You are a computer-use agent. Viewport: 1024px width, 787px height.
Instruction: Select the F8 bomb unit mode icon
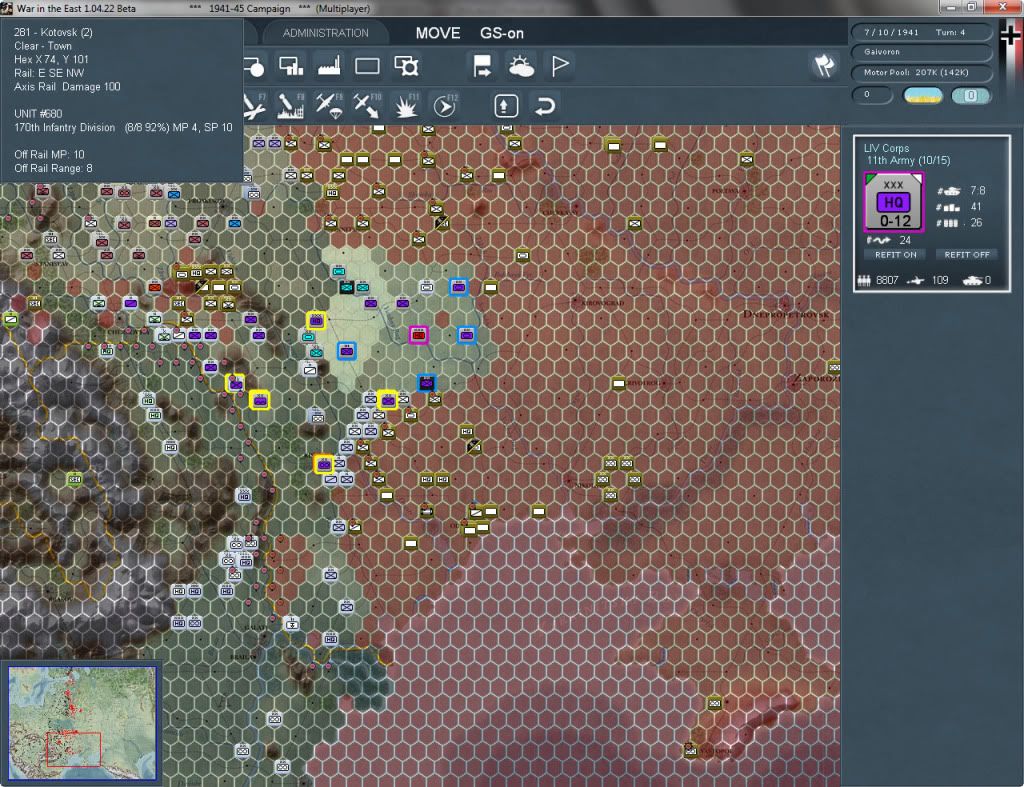(x=291, y=106)
